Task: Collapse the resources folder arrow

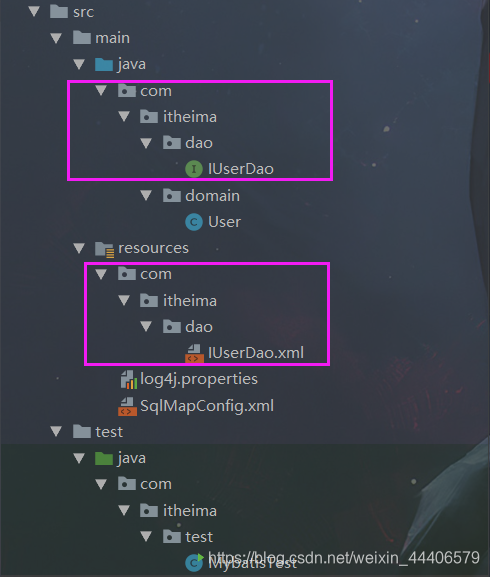Action: point(79,248)
